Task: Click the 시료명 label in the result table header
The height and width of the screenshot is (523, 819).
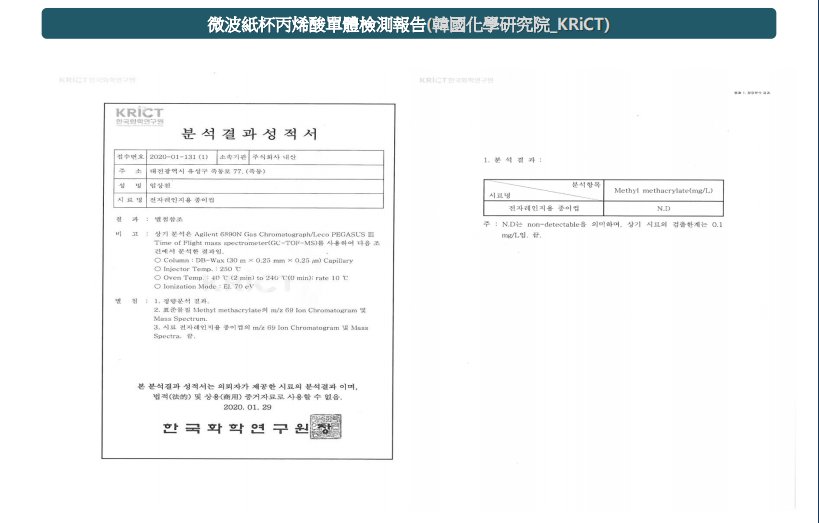Action: (499, 195)
